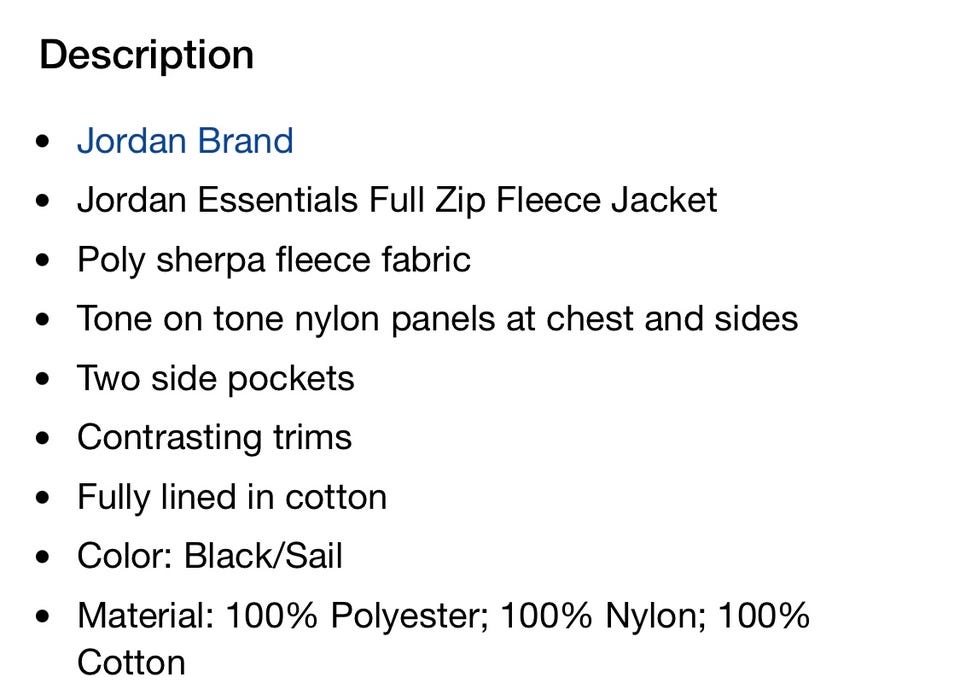Click the wrapped word Cotton on the last line
Screen dimensions: 960x689
pos(131,663)
